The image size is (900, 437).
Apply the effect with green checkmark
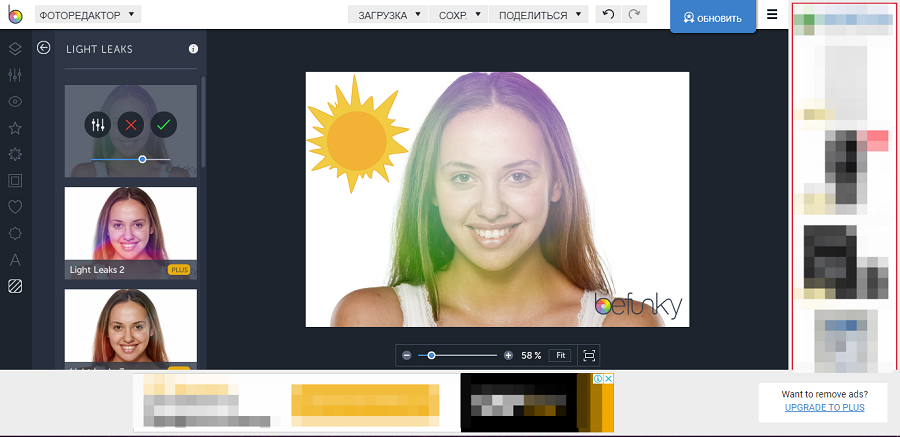(164, 125)
